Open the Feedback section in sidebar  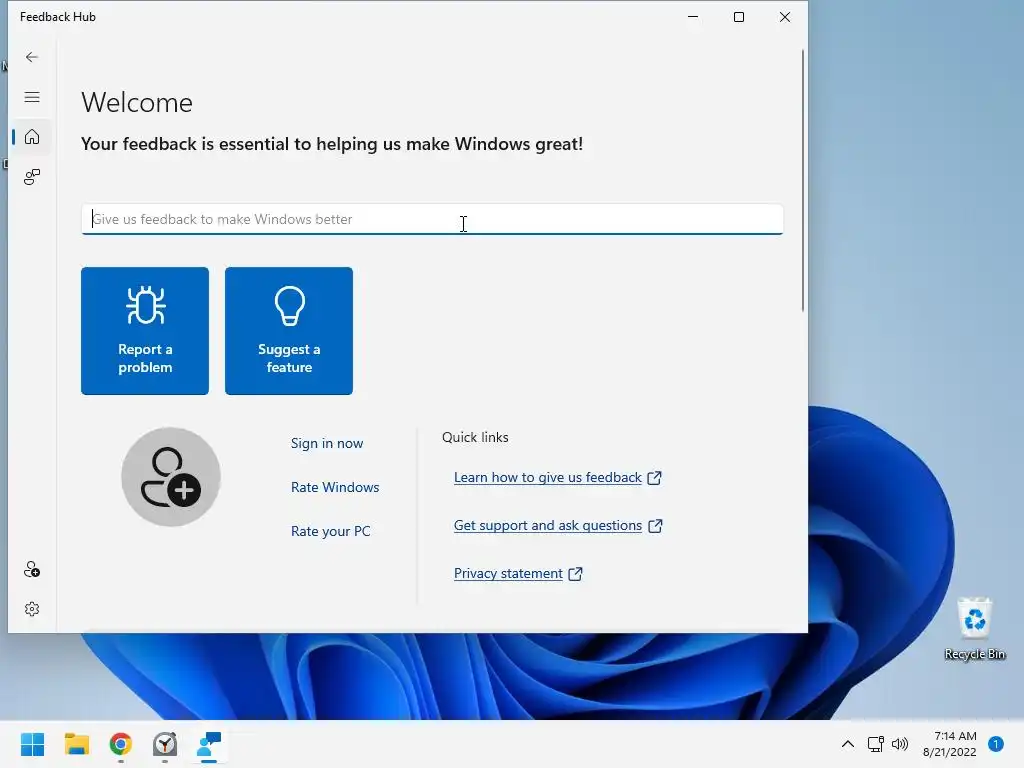[31, 176]
